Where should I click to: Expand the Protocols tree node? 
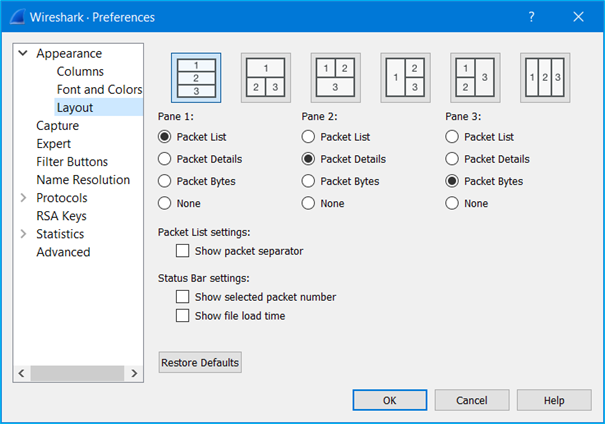tap(23, 198)
